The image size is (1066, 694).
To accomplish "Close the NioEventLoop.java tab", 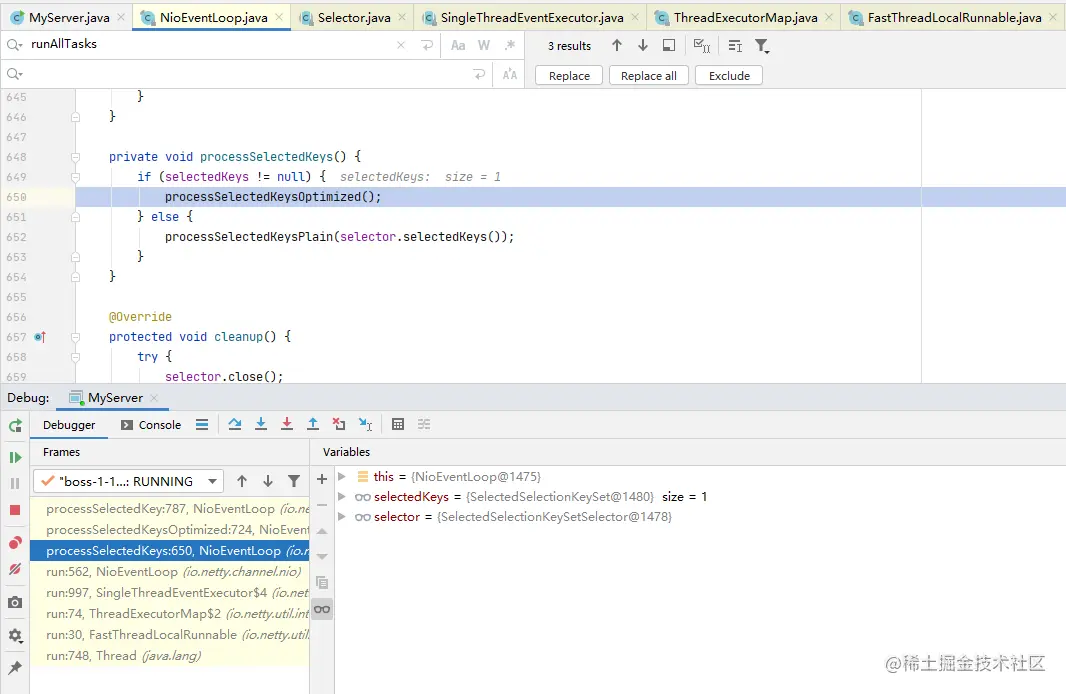I will [x=279, y=18].
